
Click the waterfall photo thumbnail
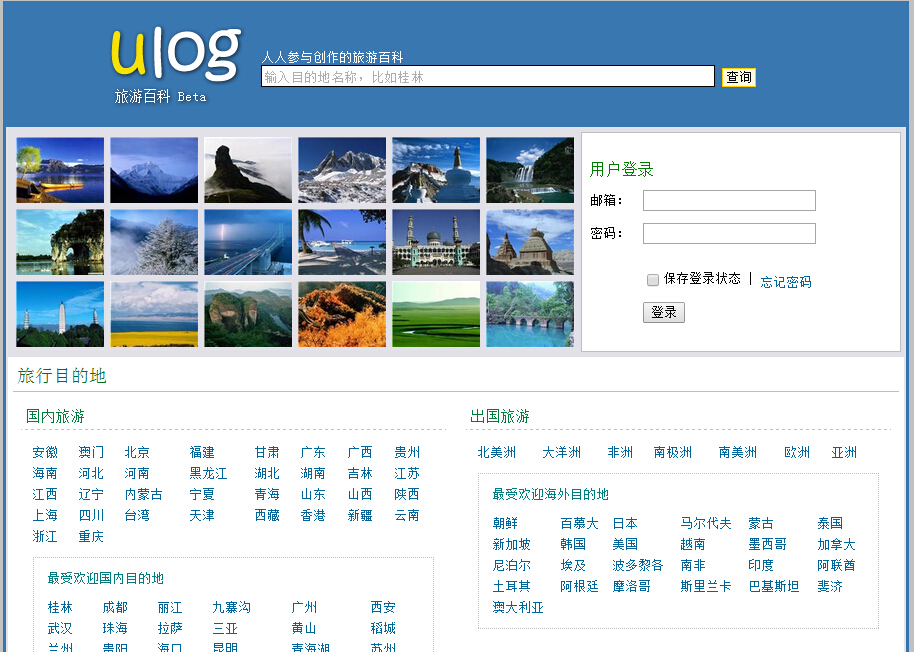(x=531, y=170)
